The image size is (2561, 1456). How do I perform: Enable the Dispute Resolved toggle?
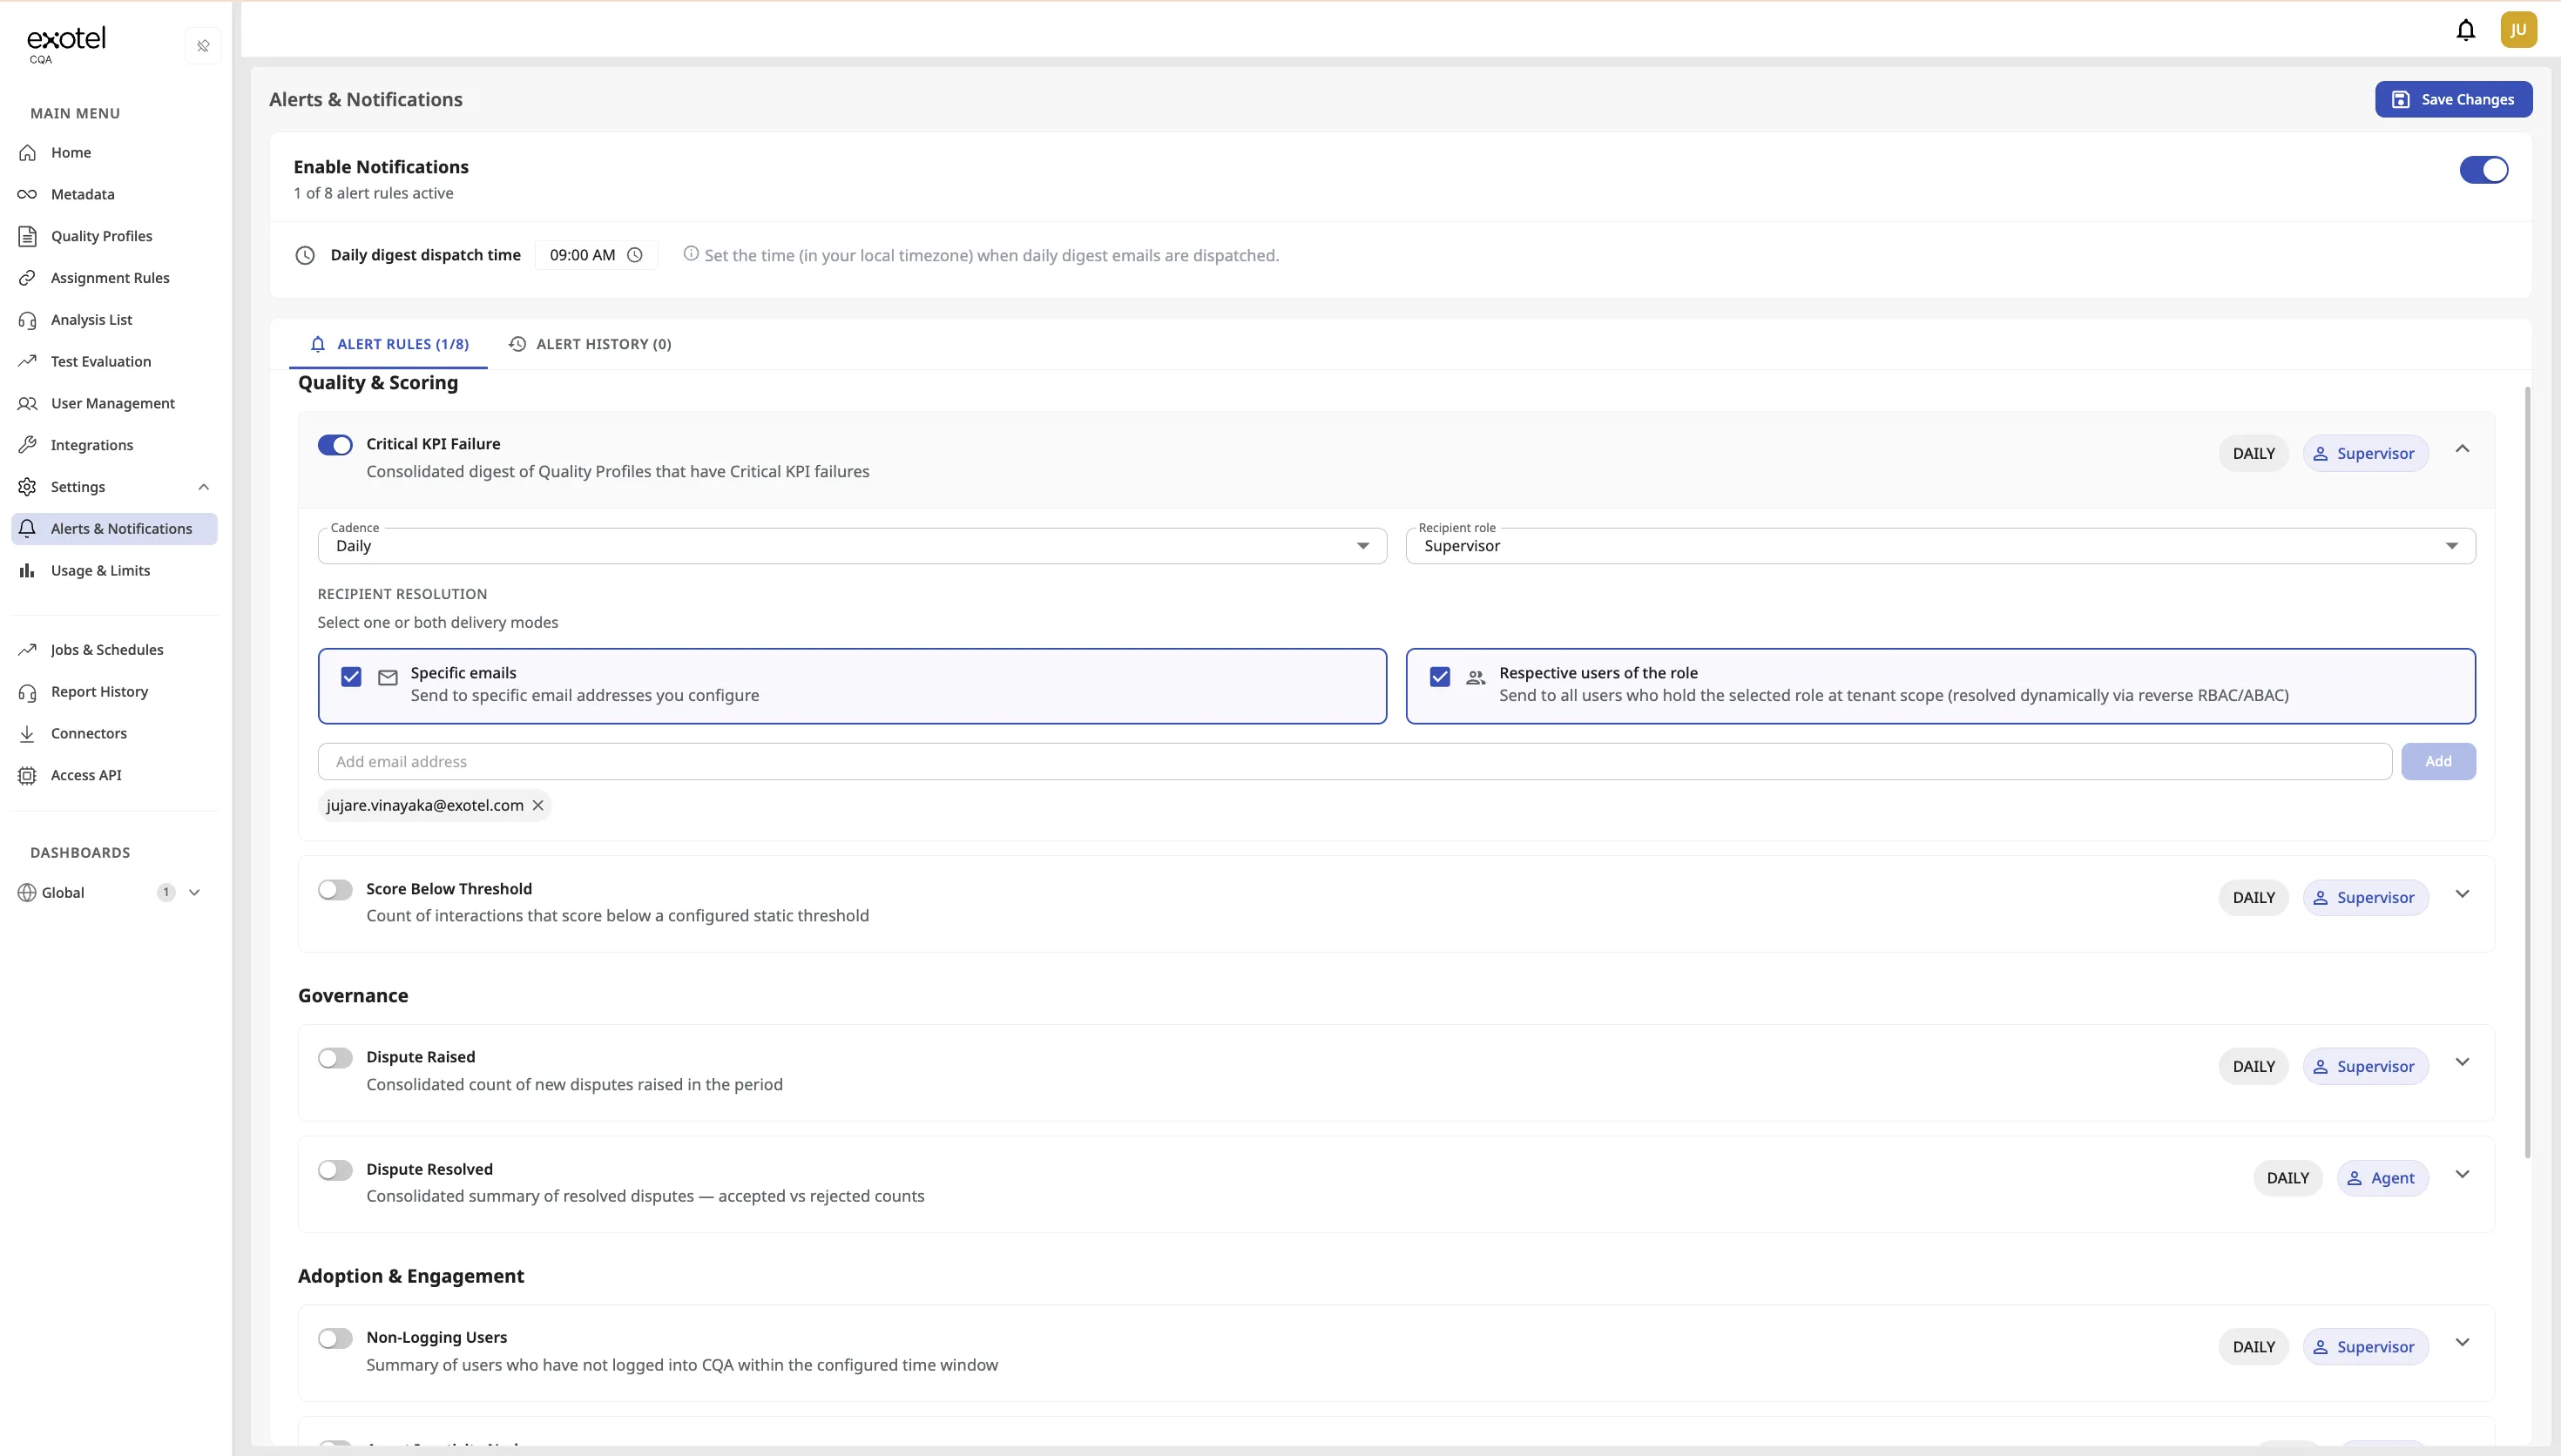tap(335, 1170)
